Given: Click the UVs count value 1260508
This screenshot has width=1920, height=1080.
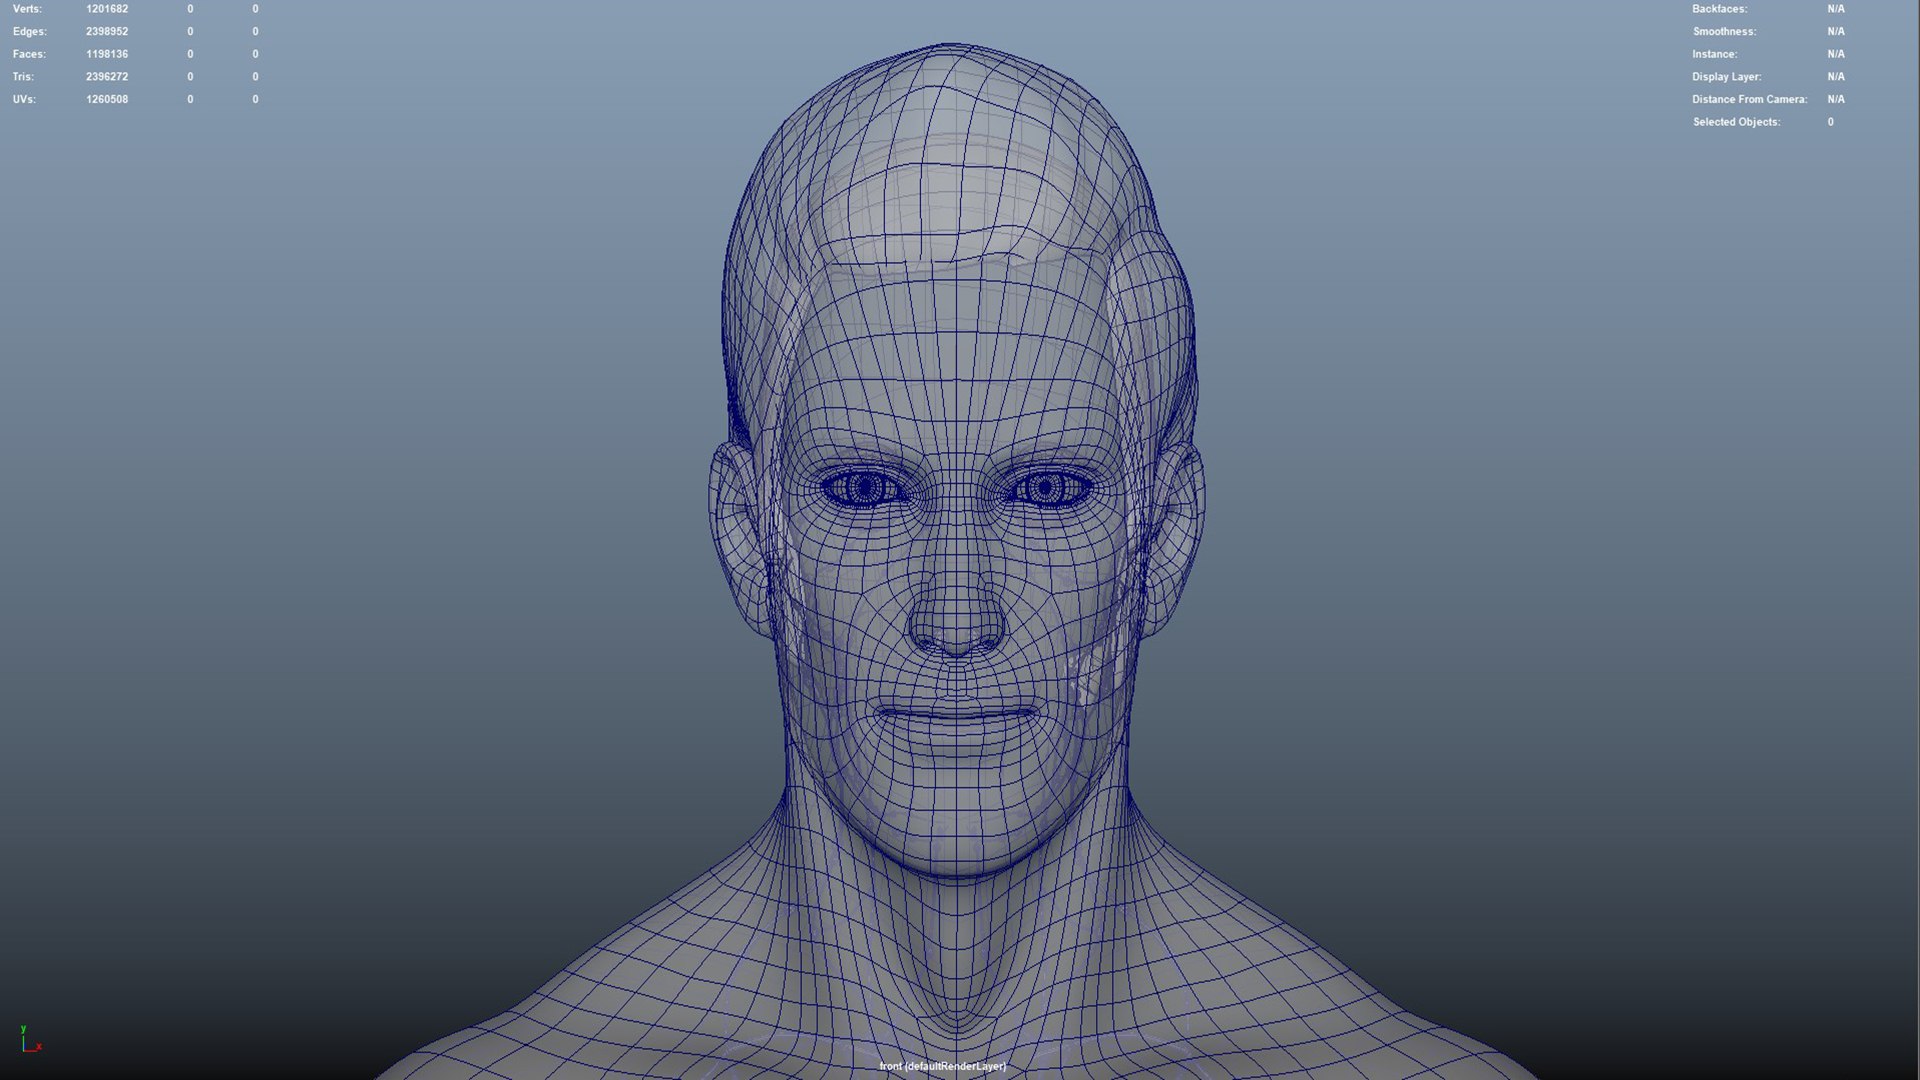Looking at the screenshot, I should (x=107, y=100).
